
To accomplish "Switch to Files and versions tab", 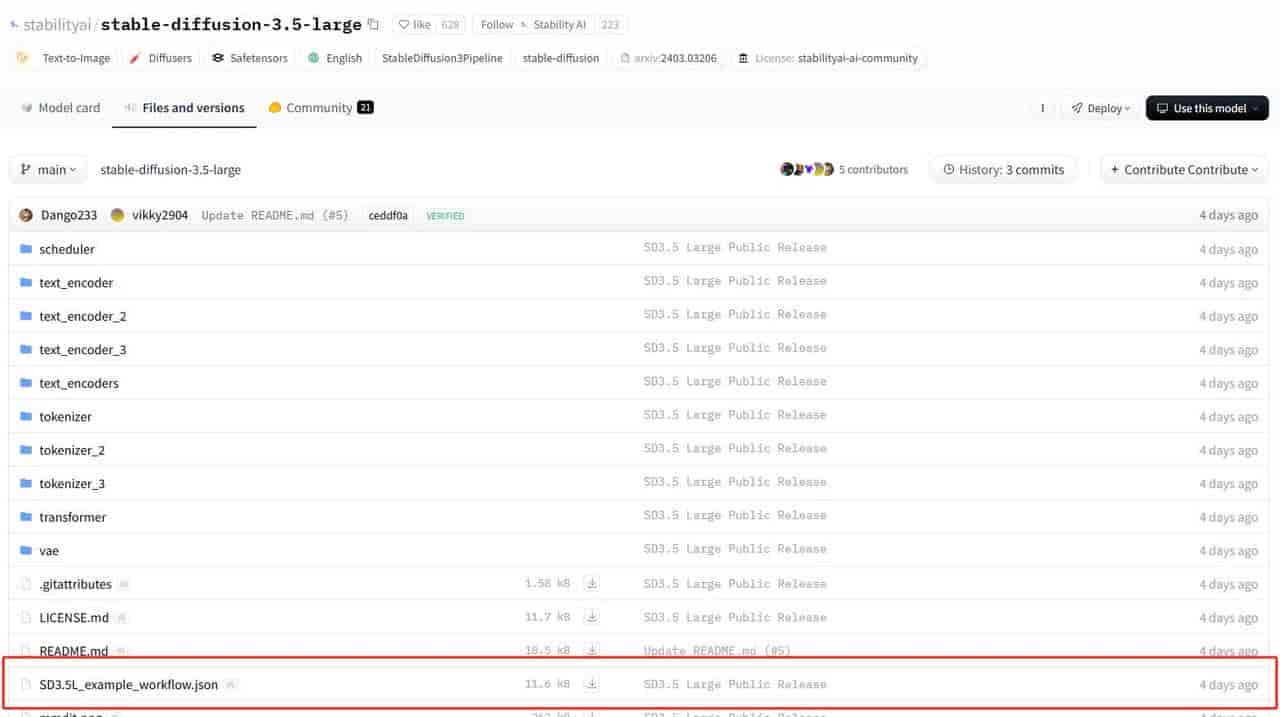I will coord(184,108).
